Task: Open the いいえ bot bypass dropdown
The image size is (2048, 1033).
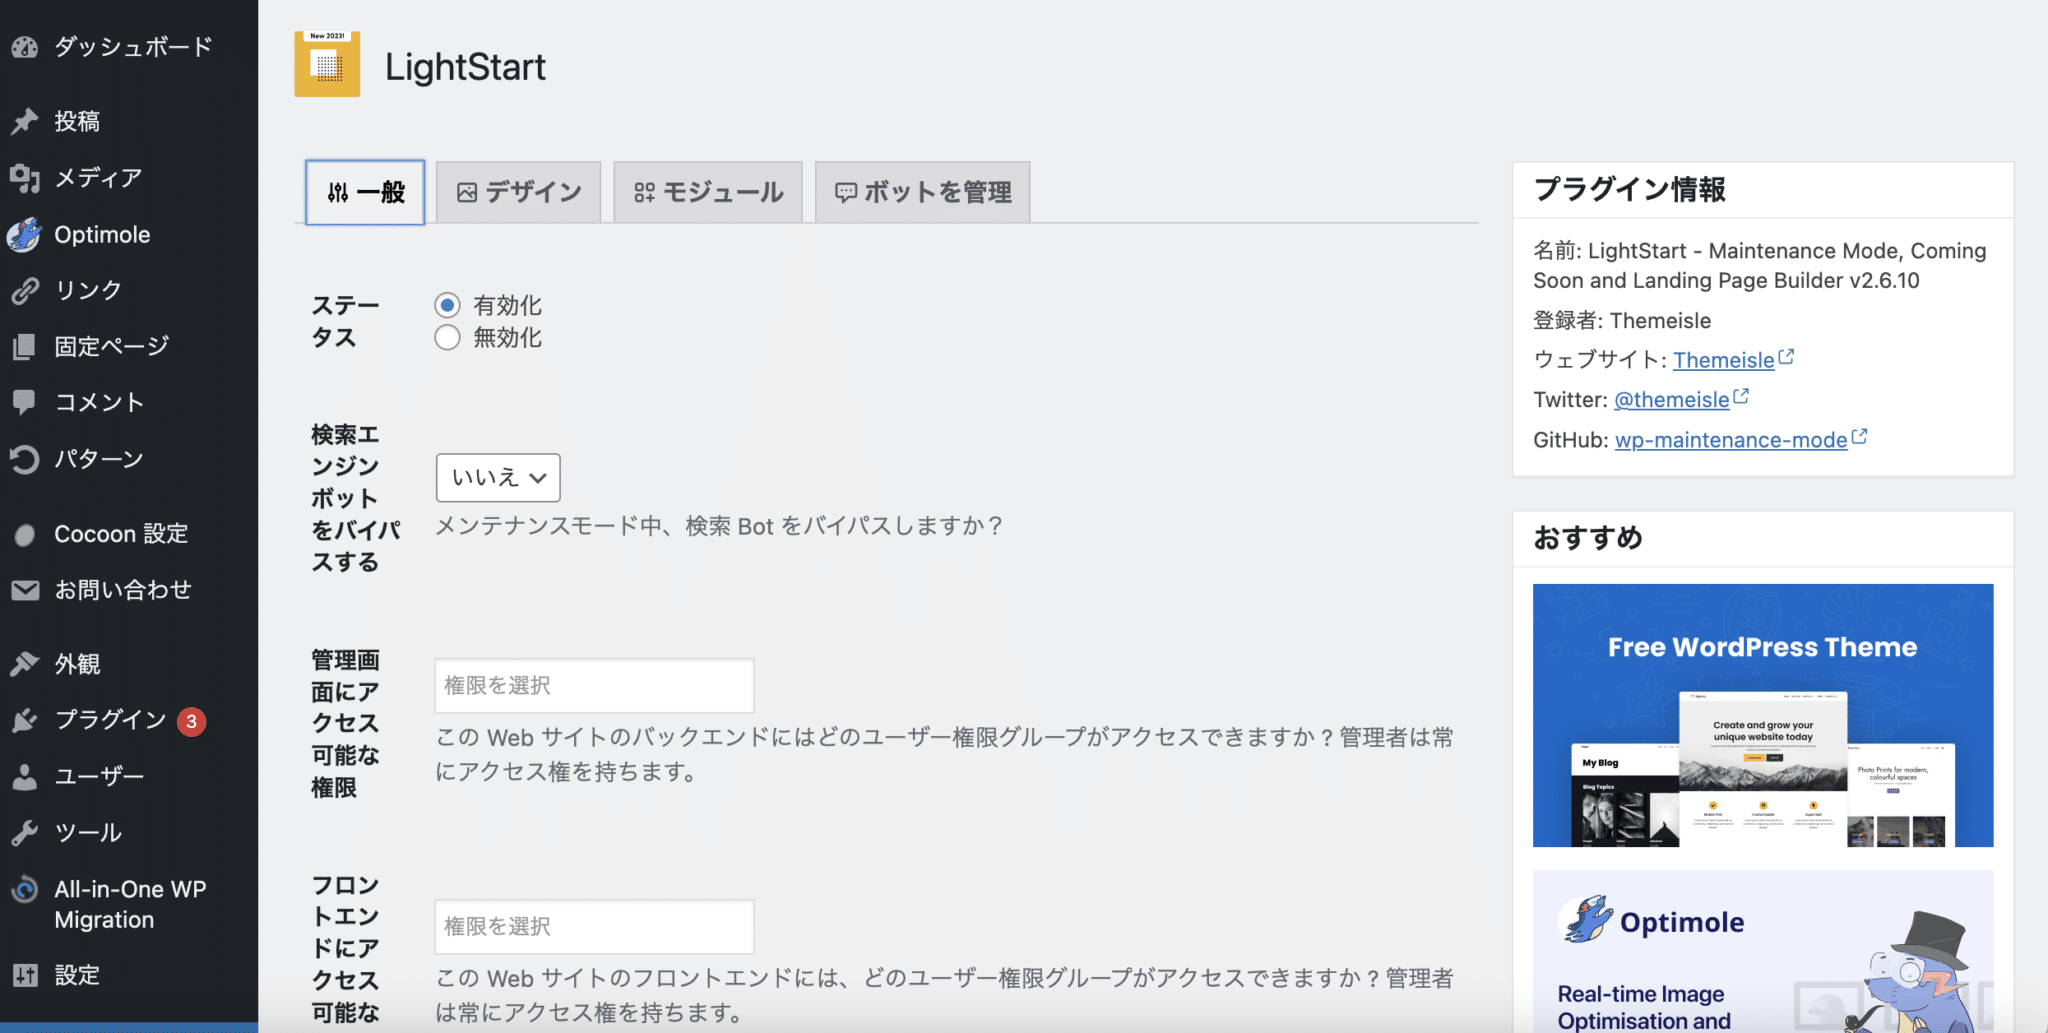Action: [x=497, y=478]
